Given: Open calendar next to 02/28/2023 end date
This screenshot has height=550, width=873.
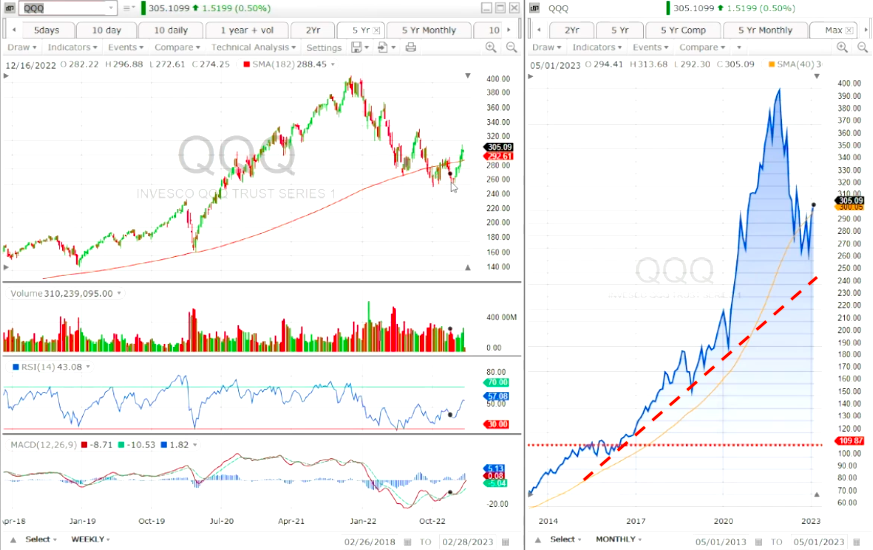Looking at the screenshot, I should 506,542.
